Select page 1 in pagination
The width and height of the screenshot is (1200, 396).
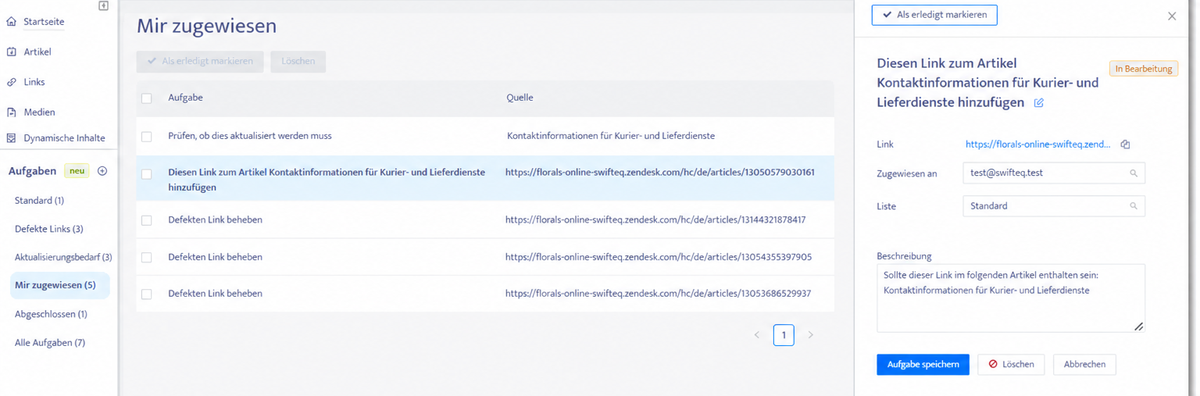[784, 335]
